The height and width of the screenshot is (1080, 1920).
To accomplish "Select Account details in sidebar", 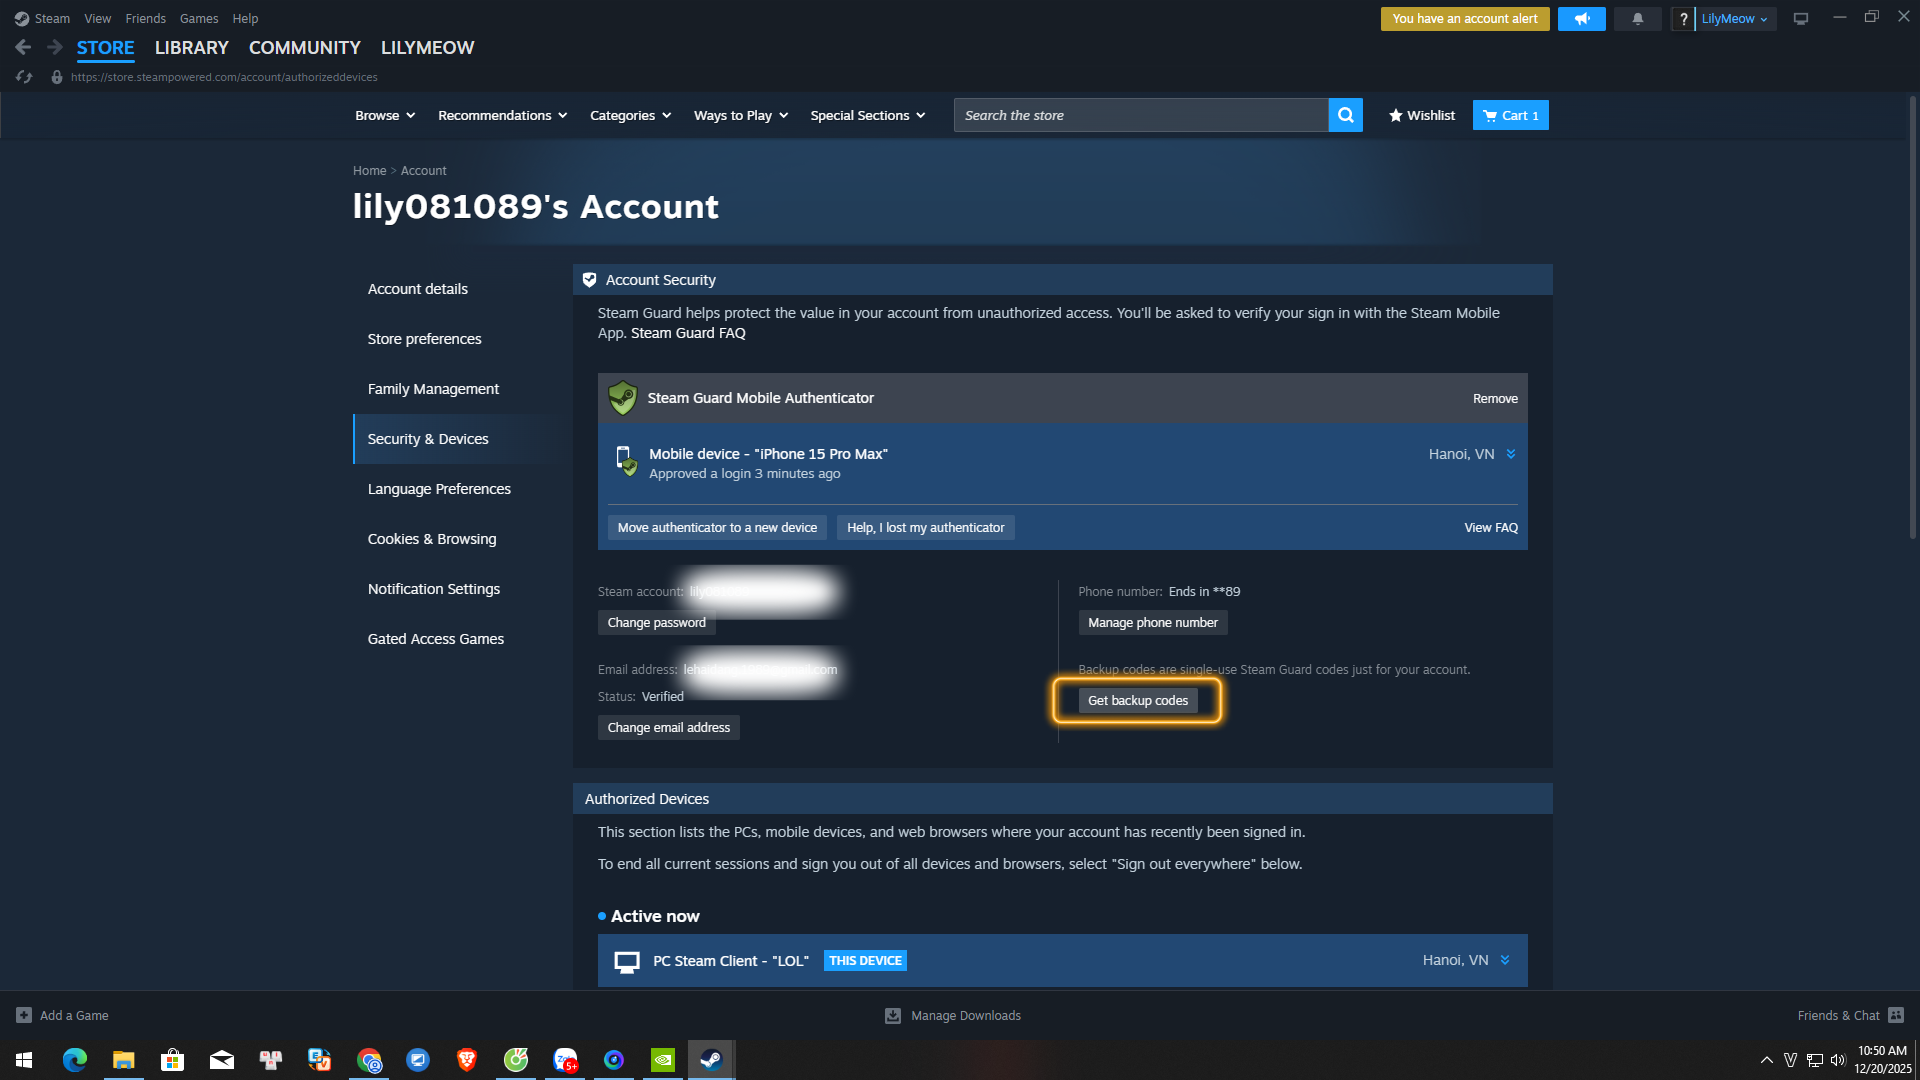I will click(x=418, y=289).
